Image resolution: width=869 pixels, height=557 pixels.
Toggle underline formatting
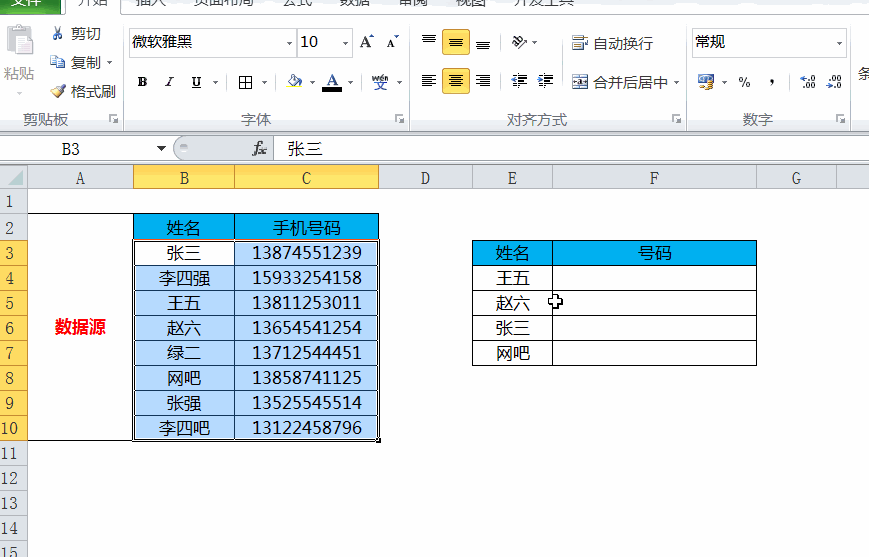pyautogui.click(x=196, y=82)
